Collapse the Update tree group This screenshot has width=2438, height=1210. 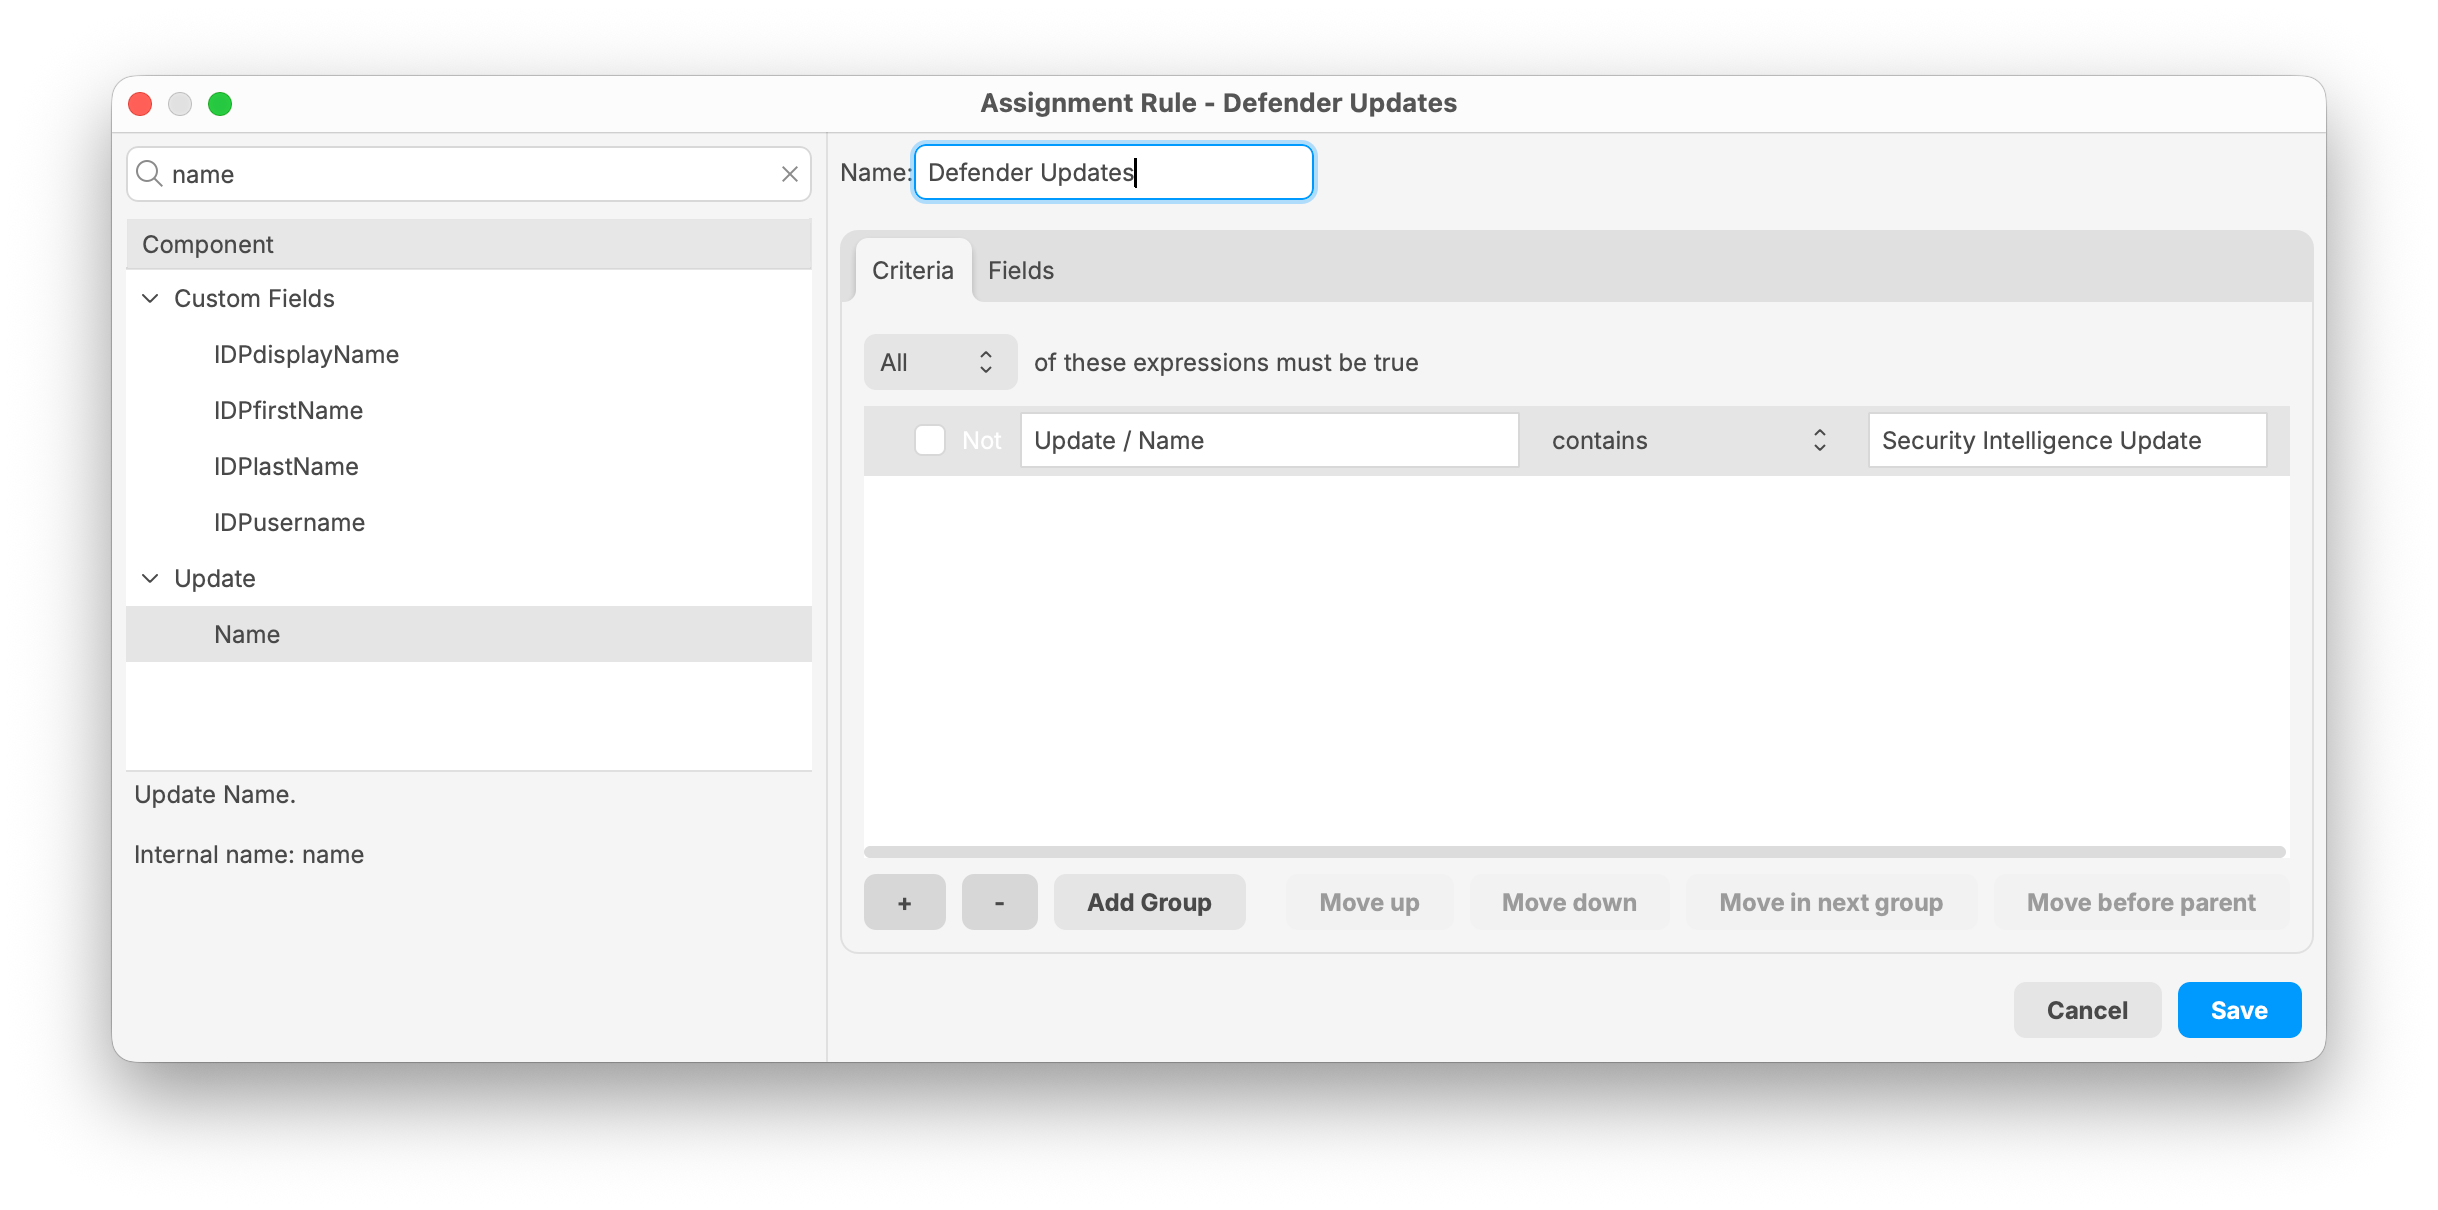pos(150,579)
